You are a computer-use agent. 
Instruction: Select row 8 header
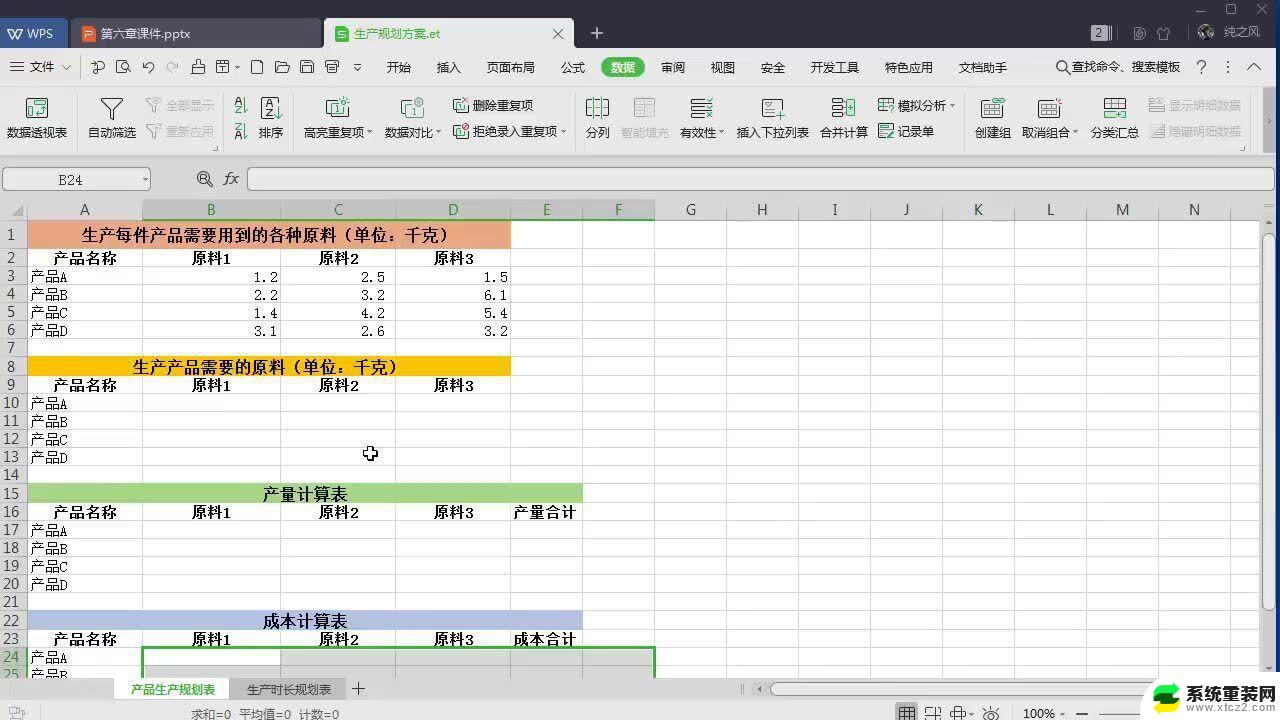13,367
